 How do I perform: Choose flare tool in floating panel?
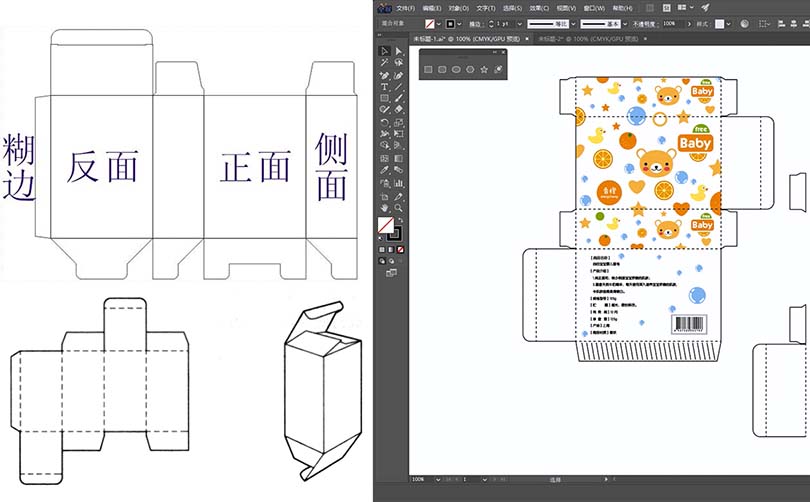tap(498, 69)
